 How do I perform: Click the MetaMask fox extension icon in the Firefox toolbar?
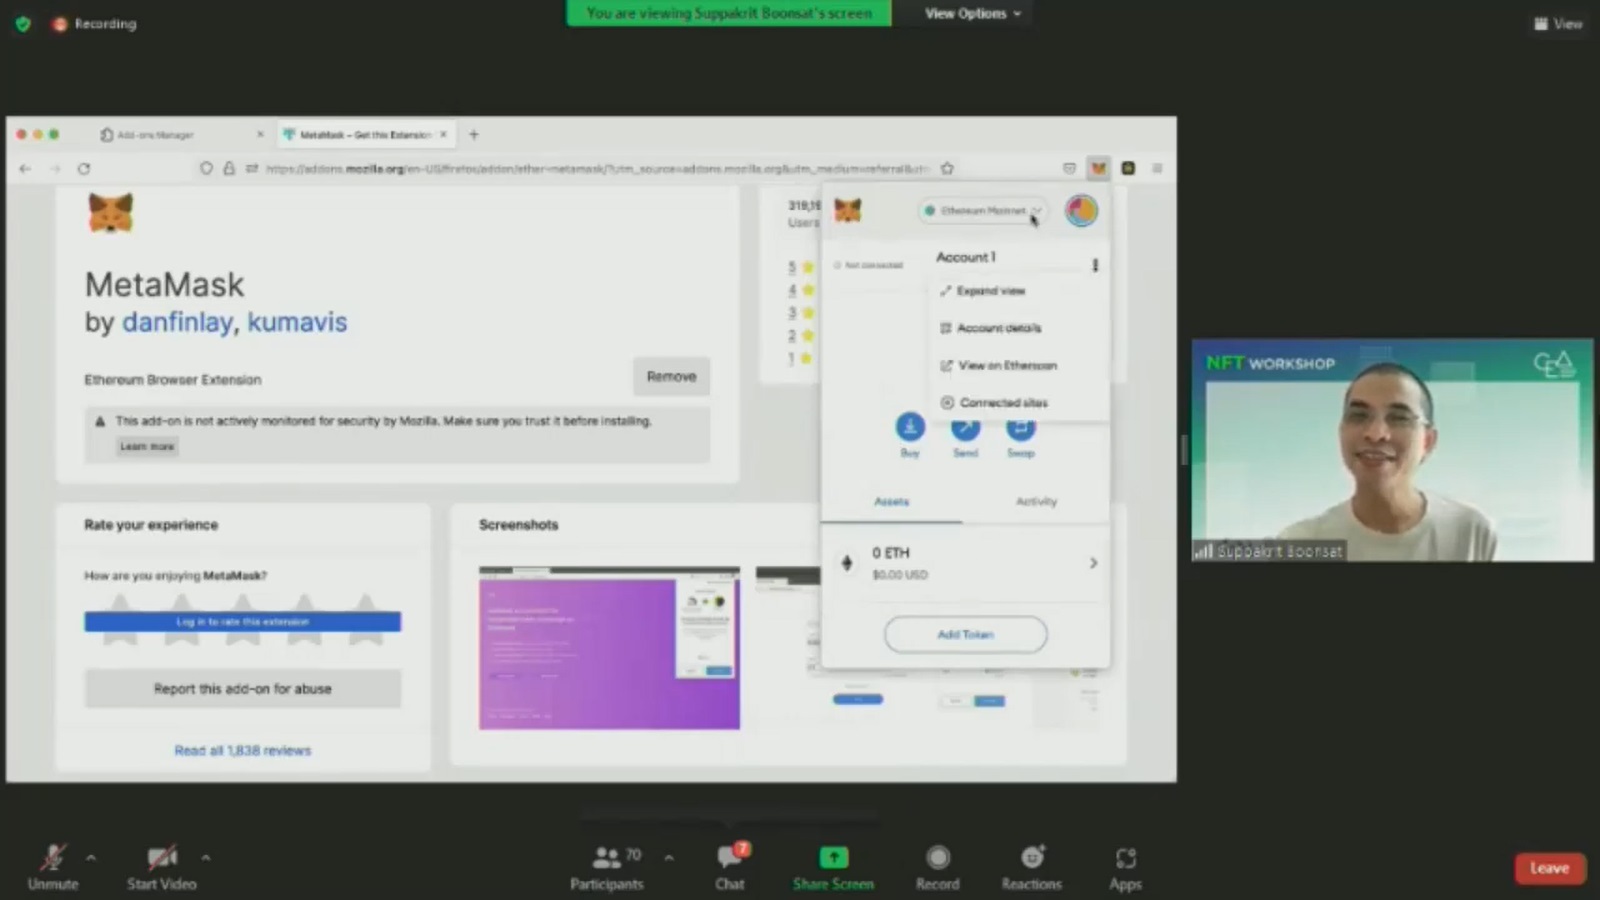[x=1098, y=168]
